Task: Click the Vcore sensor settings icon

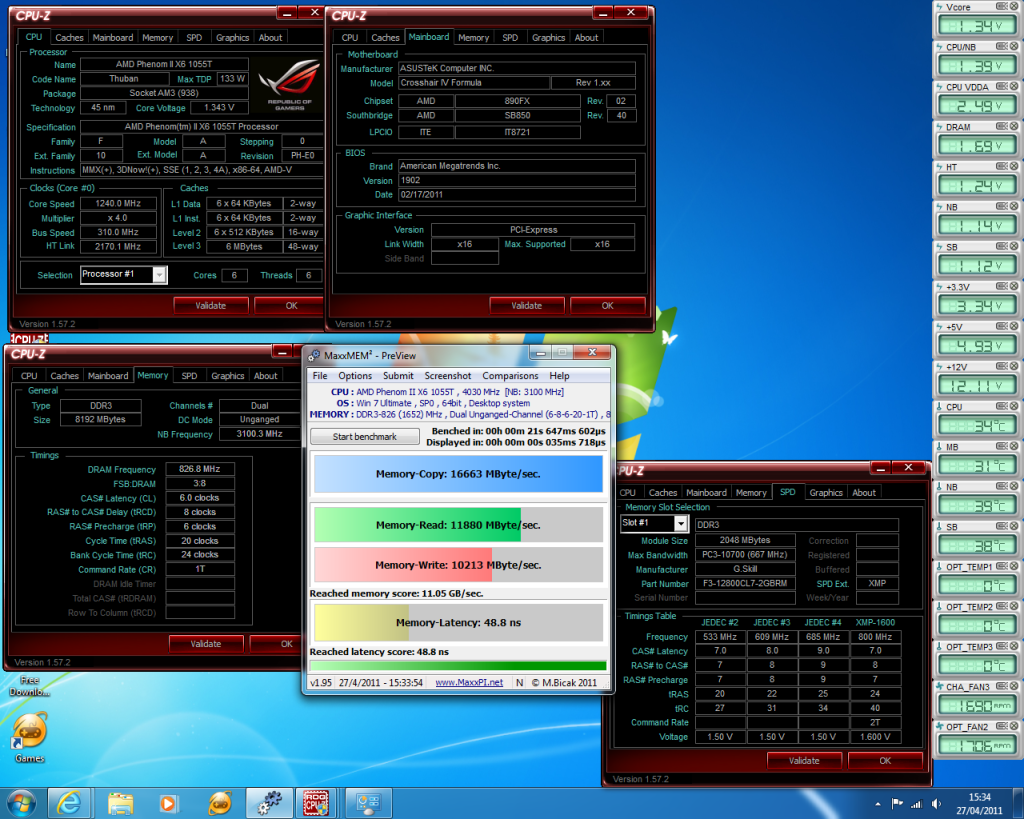Action: pos(1002,7)
